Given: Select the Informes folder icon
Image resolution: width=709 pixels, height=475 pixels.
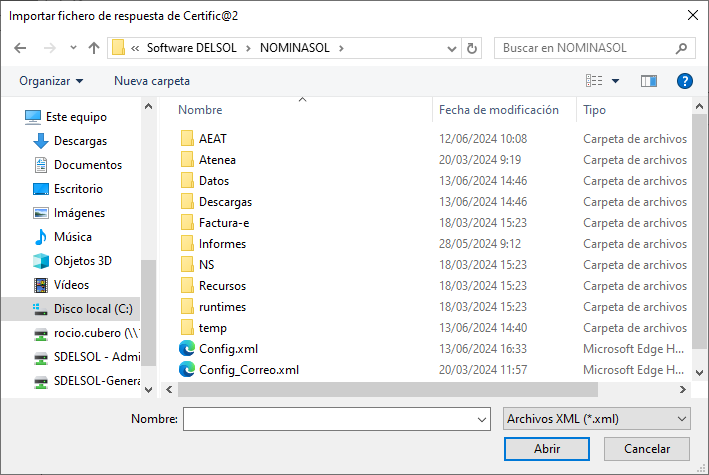Looking at the screenshot, I should click(x=187, y=243).
